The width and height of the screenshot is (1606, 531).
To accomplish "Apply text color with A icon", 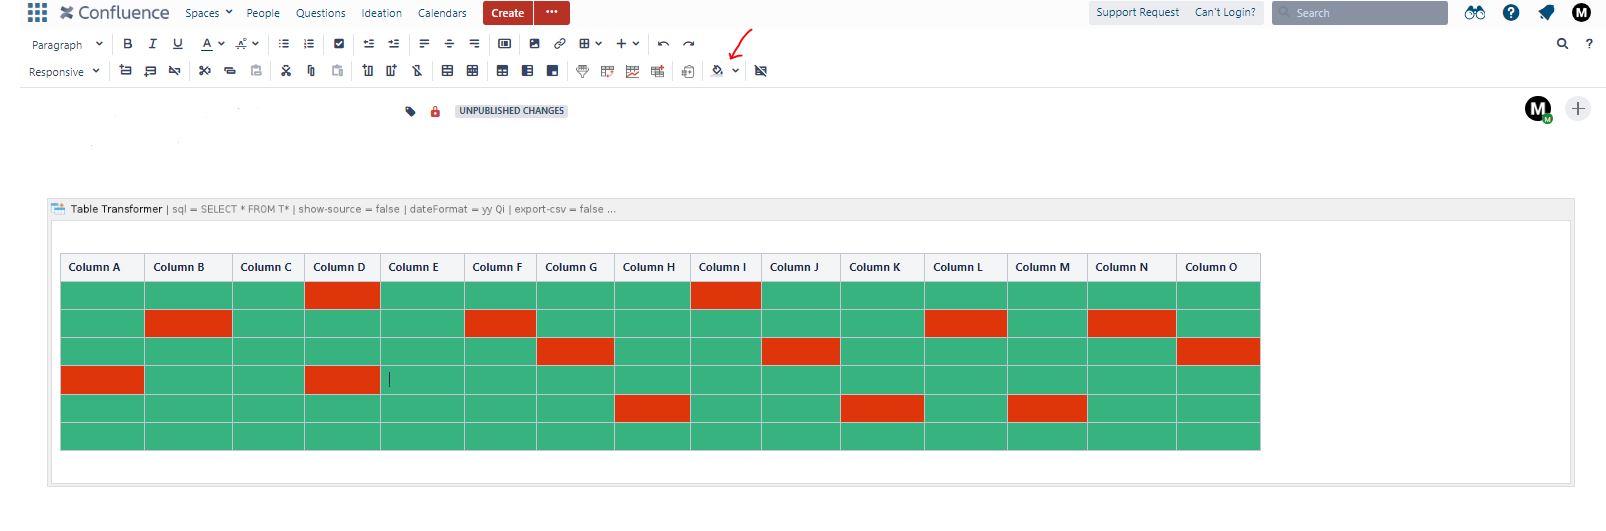I will 206,44.
